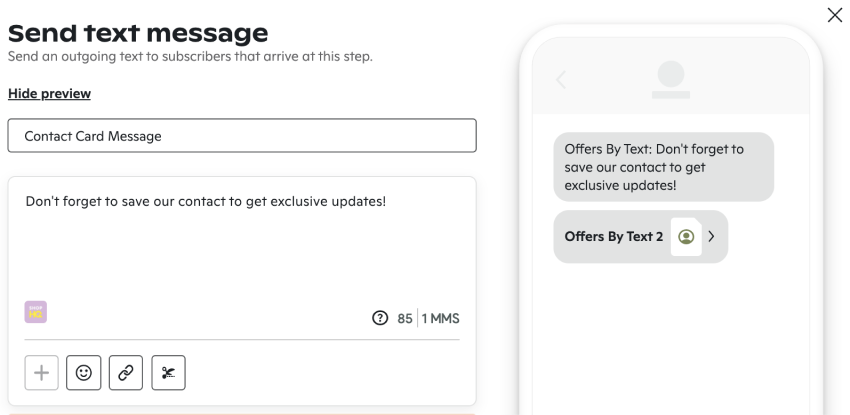Open the character count help icon
The width and height of the screenshot is (850, 415).
tap(380, 318)
